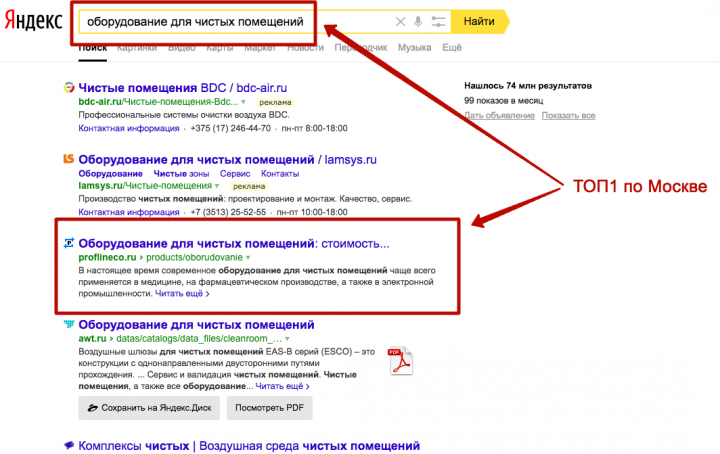720x454 pixels.
Task: Select the Поиск tab
Action: (93, 47)
